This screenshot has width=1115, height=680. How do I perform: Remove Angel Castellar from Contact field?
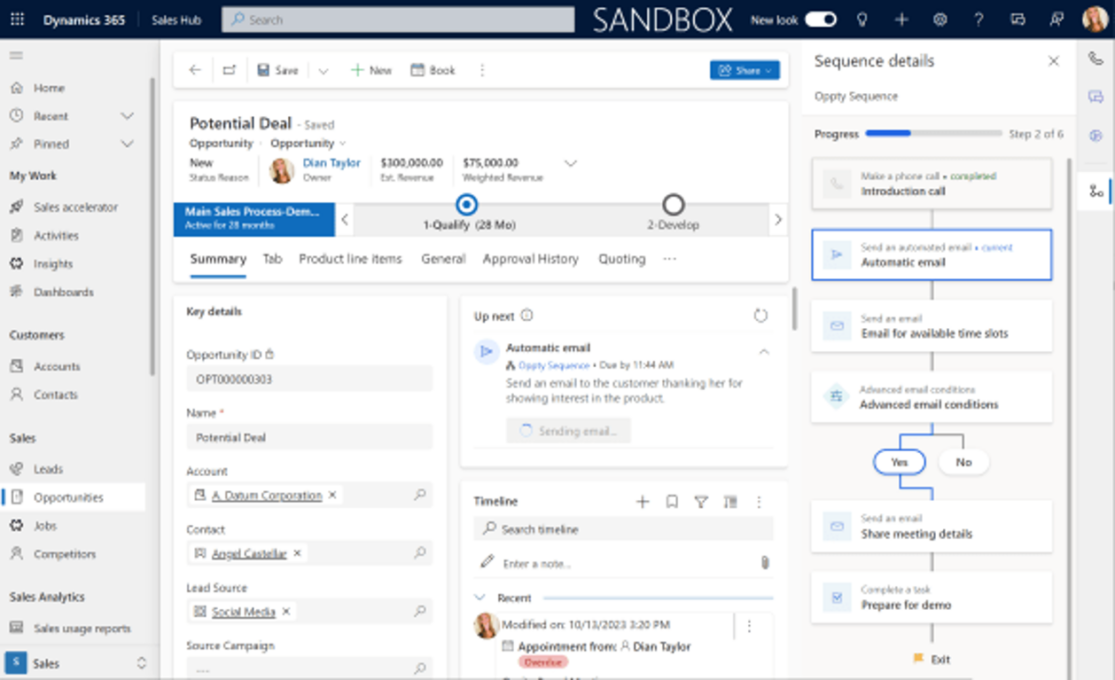[297, 553]
